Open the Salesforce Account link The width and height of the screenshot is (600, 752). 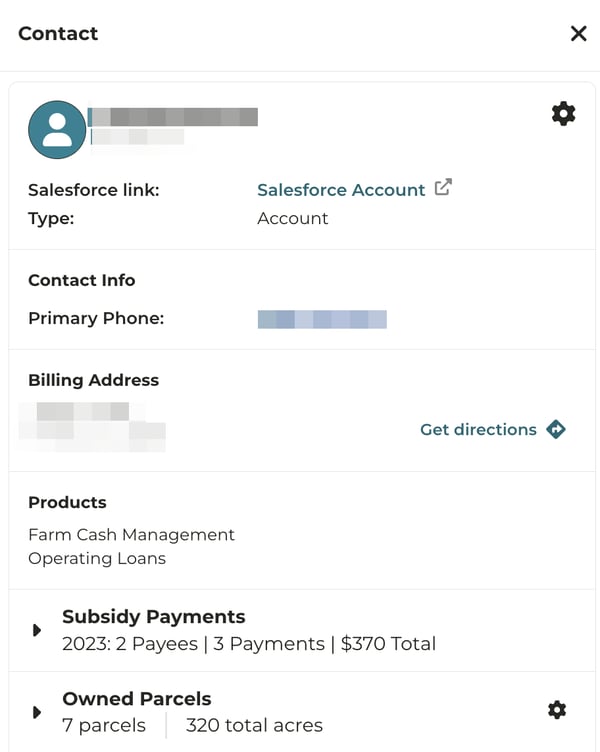pyautogui.click(x=341, y=190)
